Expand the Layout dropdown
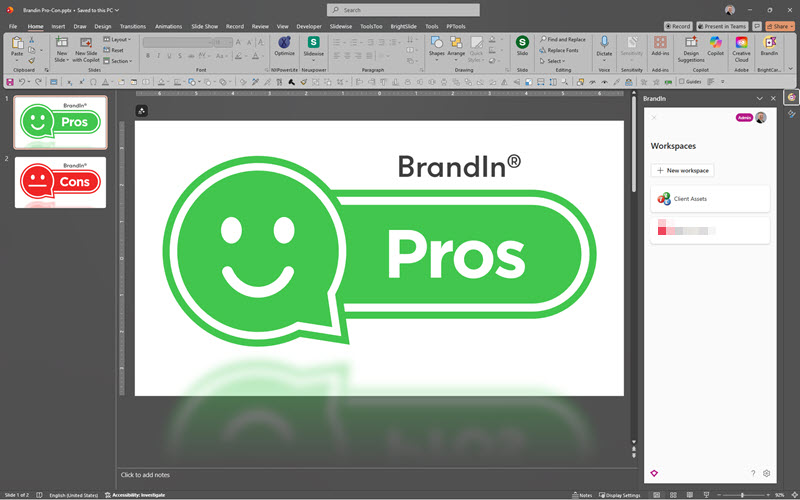Viewport: 800px width, 500px height. (x=119, y=39)
